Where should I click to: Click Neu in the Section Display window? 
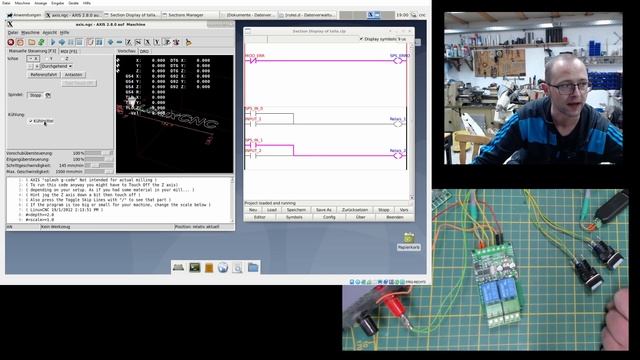coord(253,210)
